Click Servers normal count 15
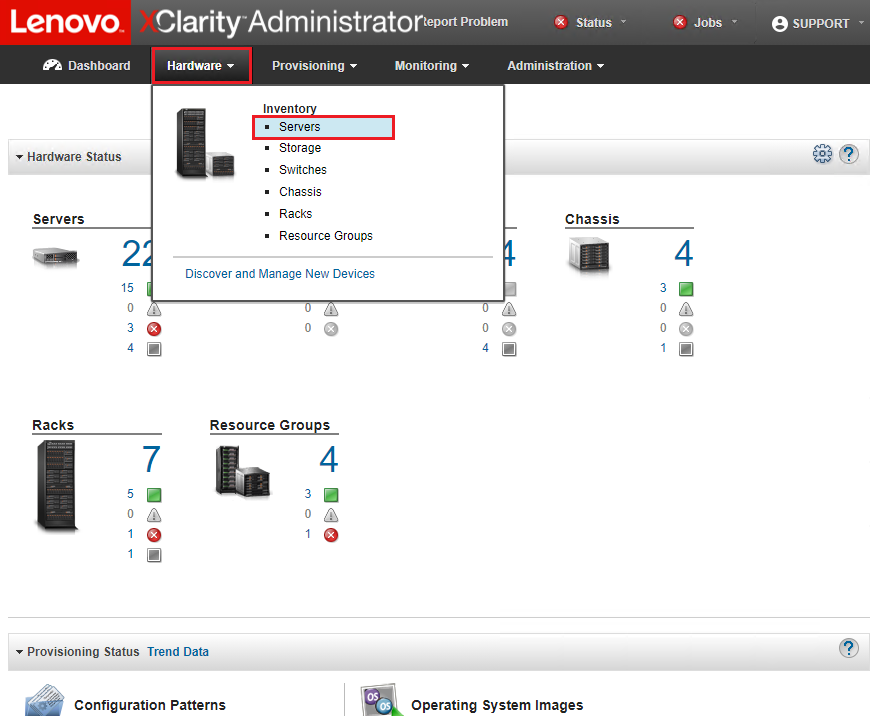This screenshot has width=870, height=723. point(127,288)
